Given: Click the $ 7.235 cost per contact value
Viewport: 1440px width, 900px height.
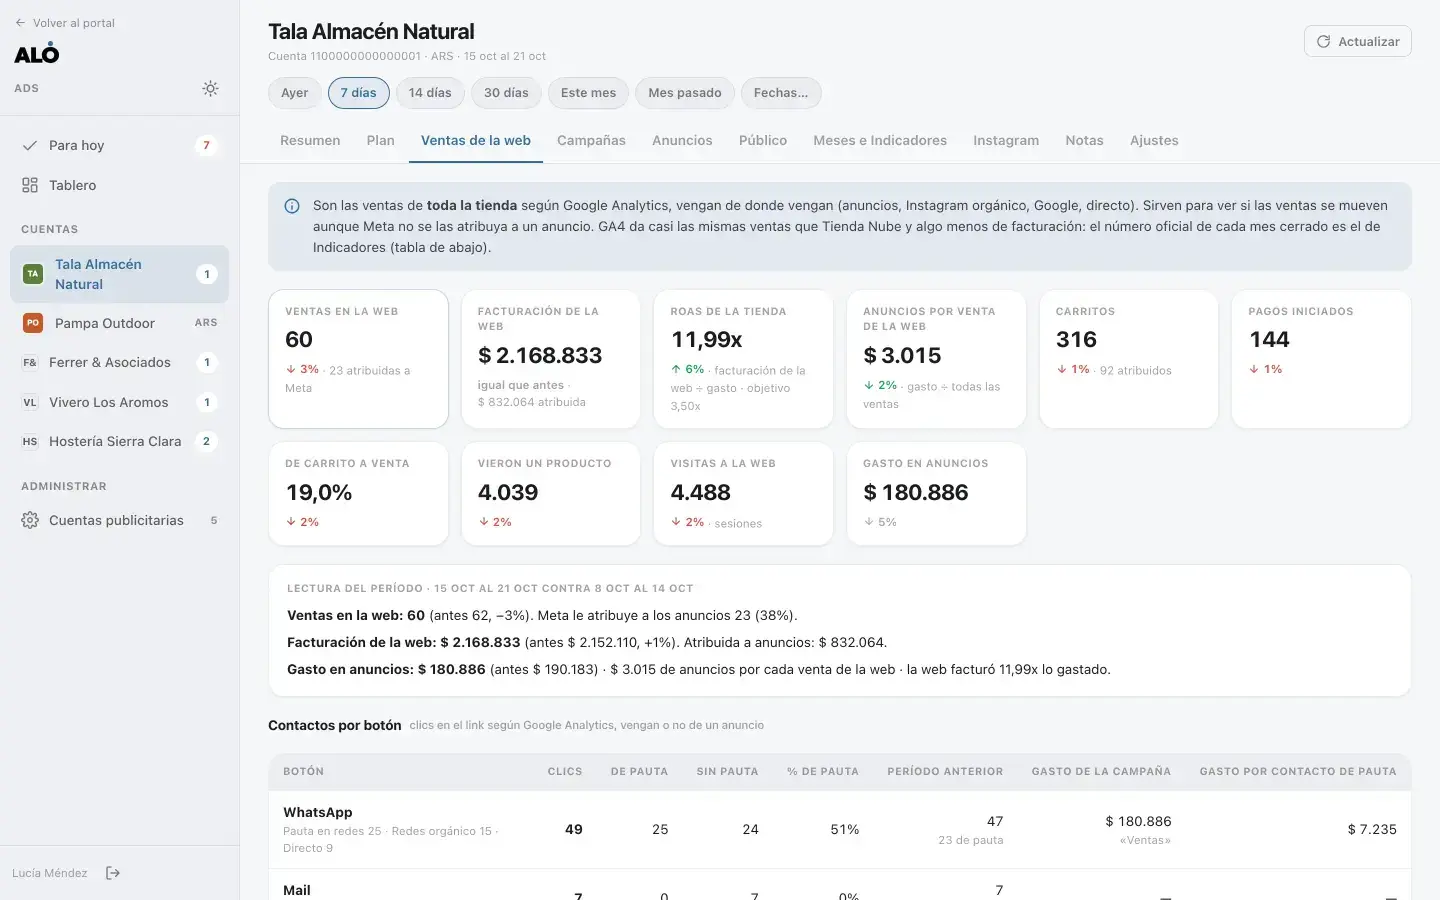Looking at the screenshot, I should pos(1372,829).
